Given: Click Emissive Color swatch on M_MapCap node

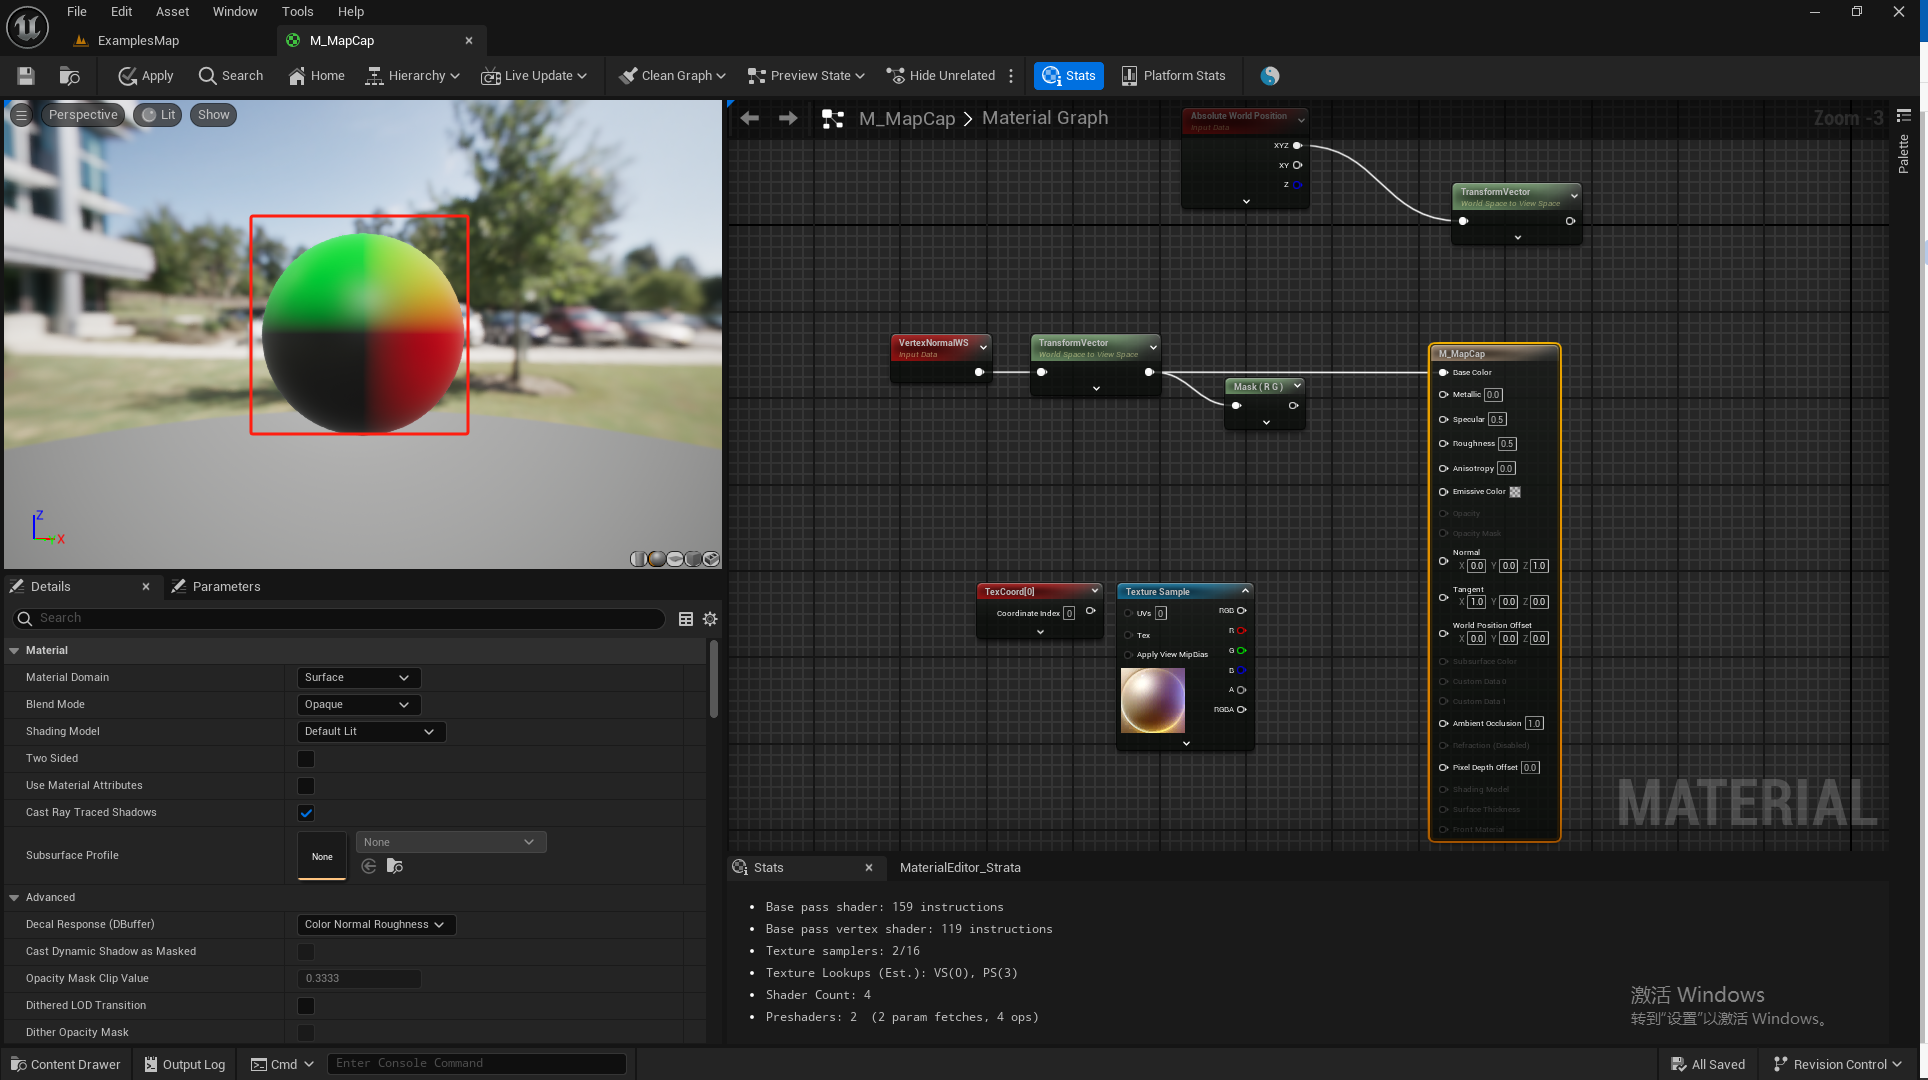Looking at the screenshot, I should 1515,492.
